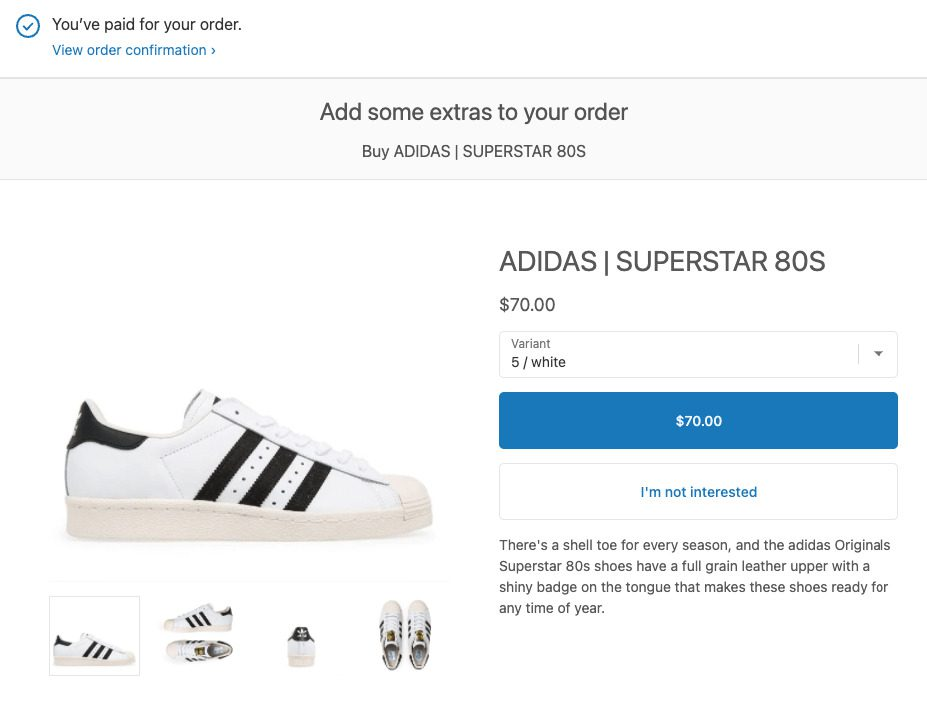This screenshot has height=703, width=927.
Task: Click the blue checkmark confirmation icon
Action: point(30,24)
